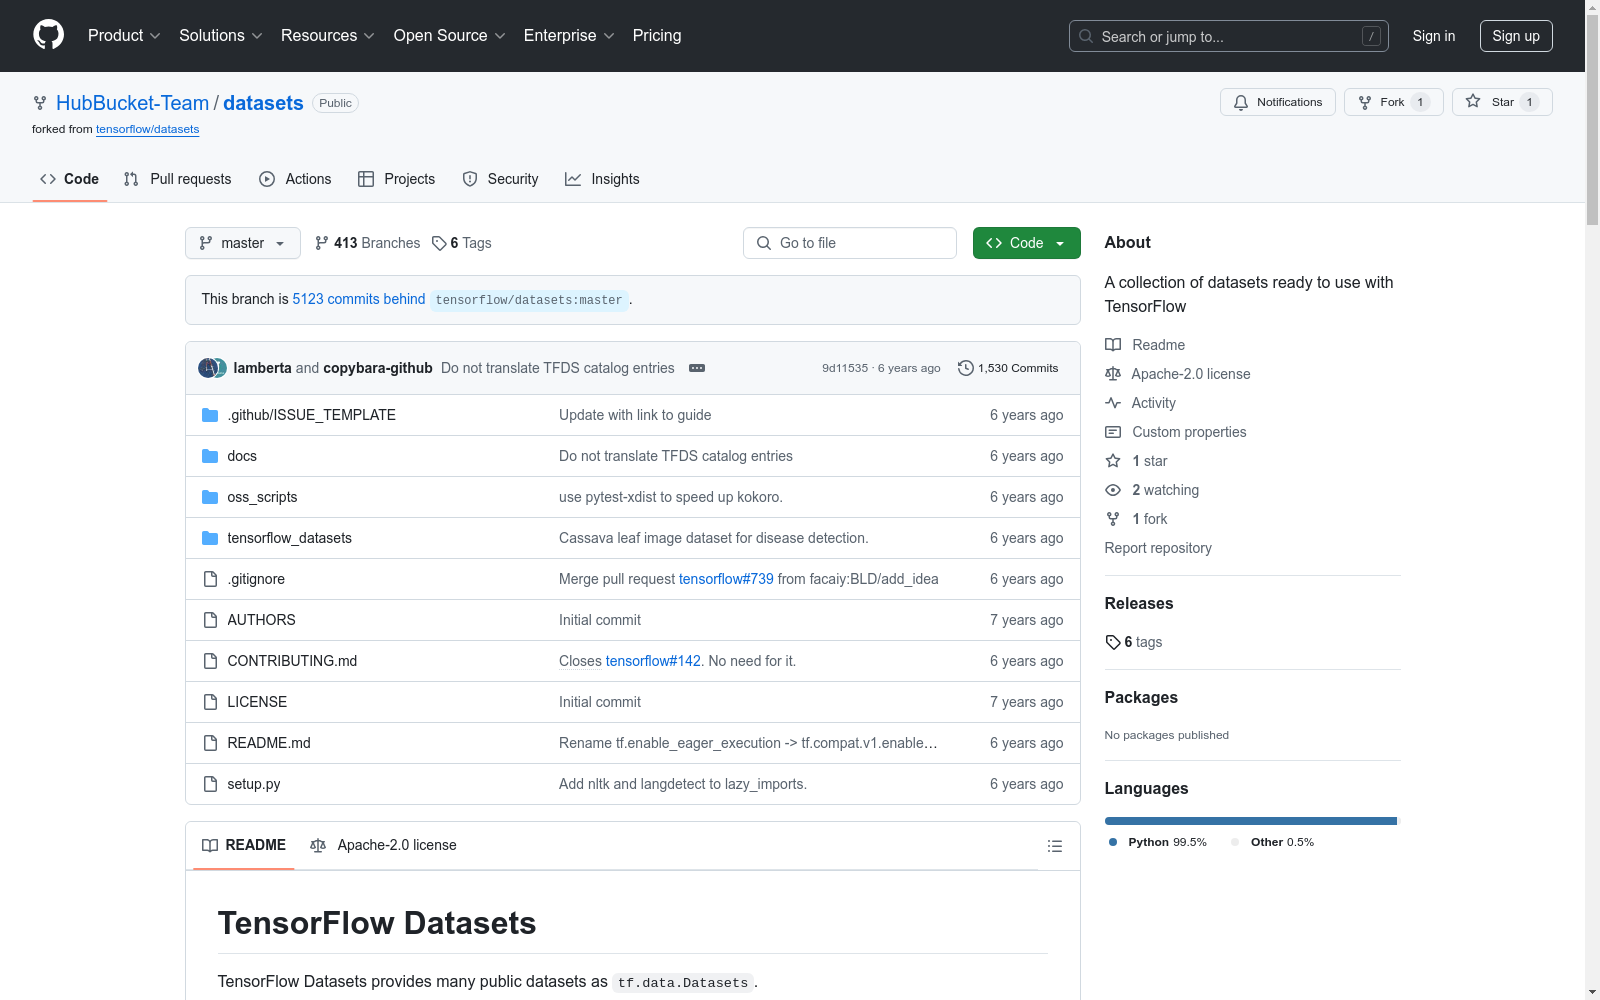Open the GitHub home logo
The width and height of the screenshot is (1600, 1000).
tap(48, 35)
